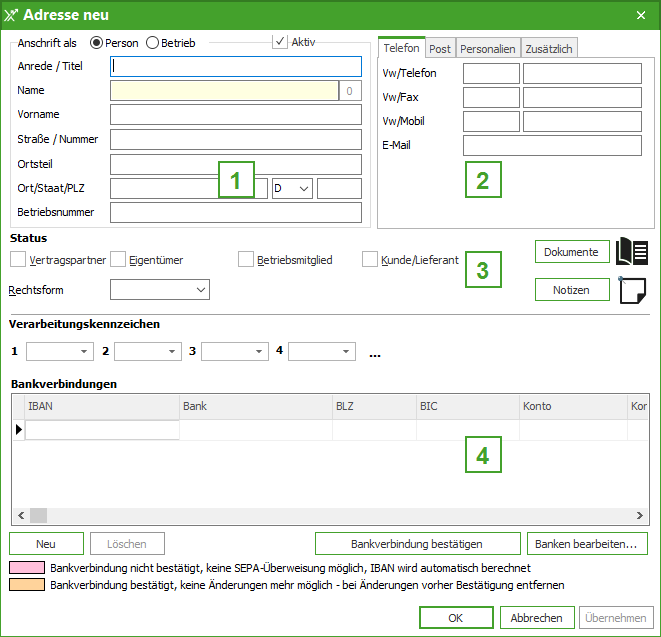Enable the Vertragspartner checkbox

coord(18,260)
